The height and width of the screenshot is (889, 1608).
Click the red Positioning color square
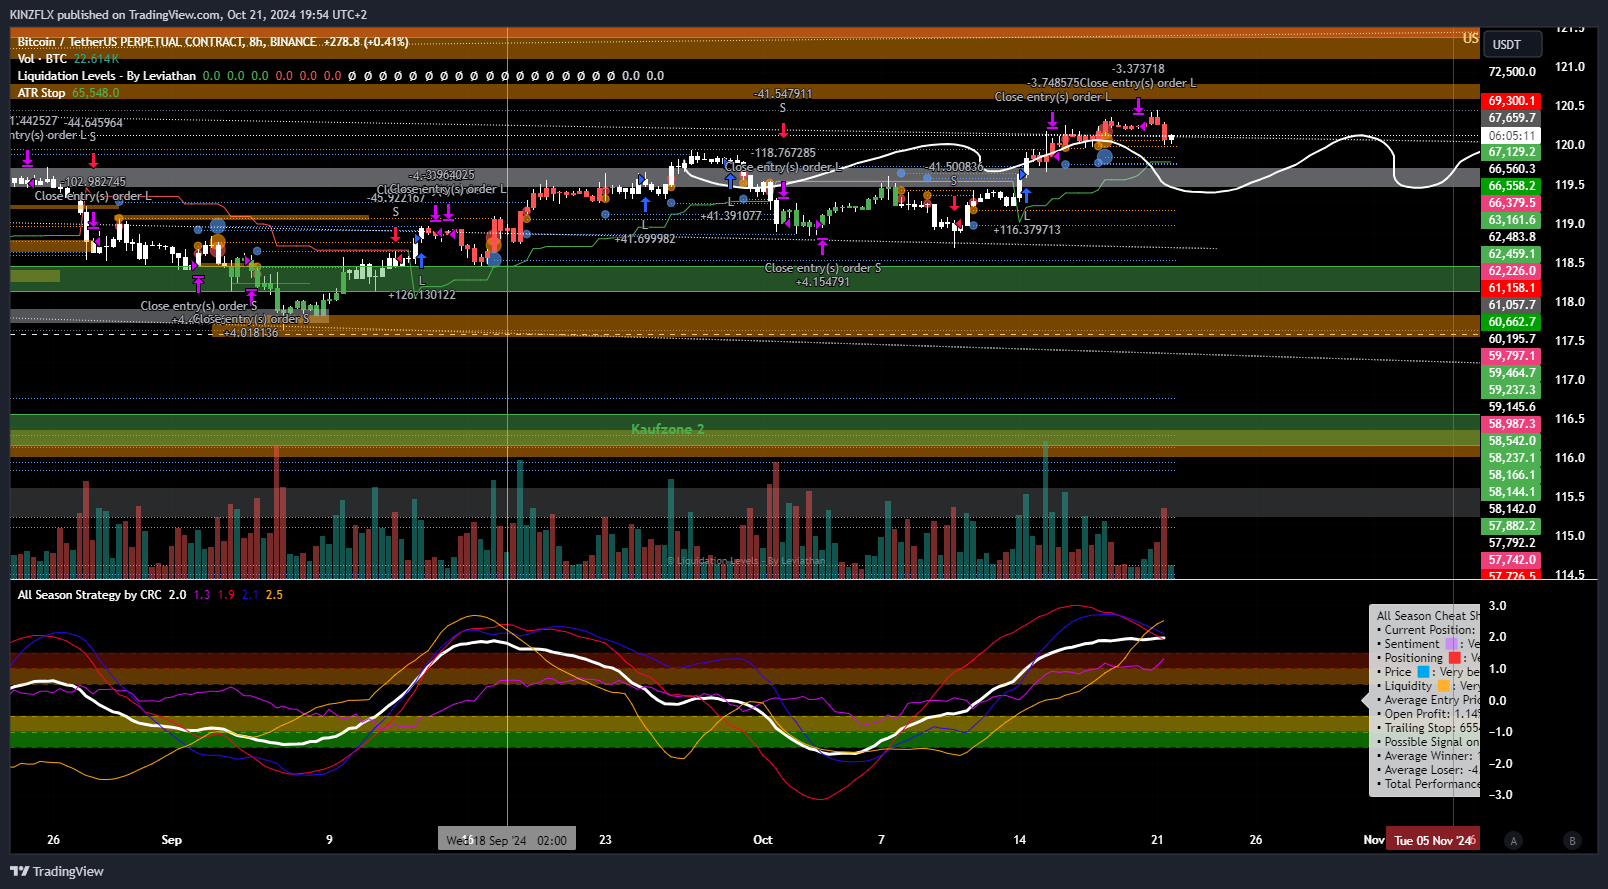click(1455, 658)
